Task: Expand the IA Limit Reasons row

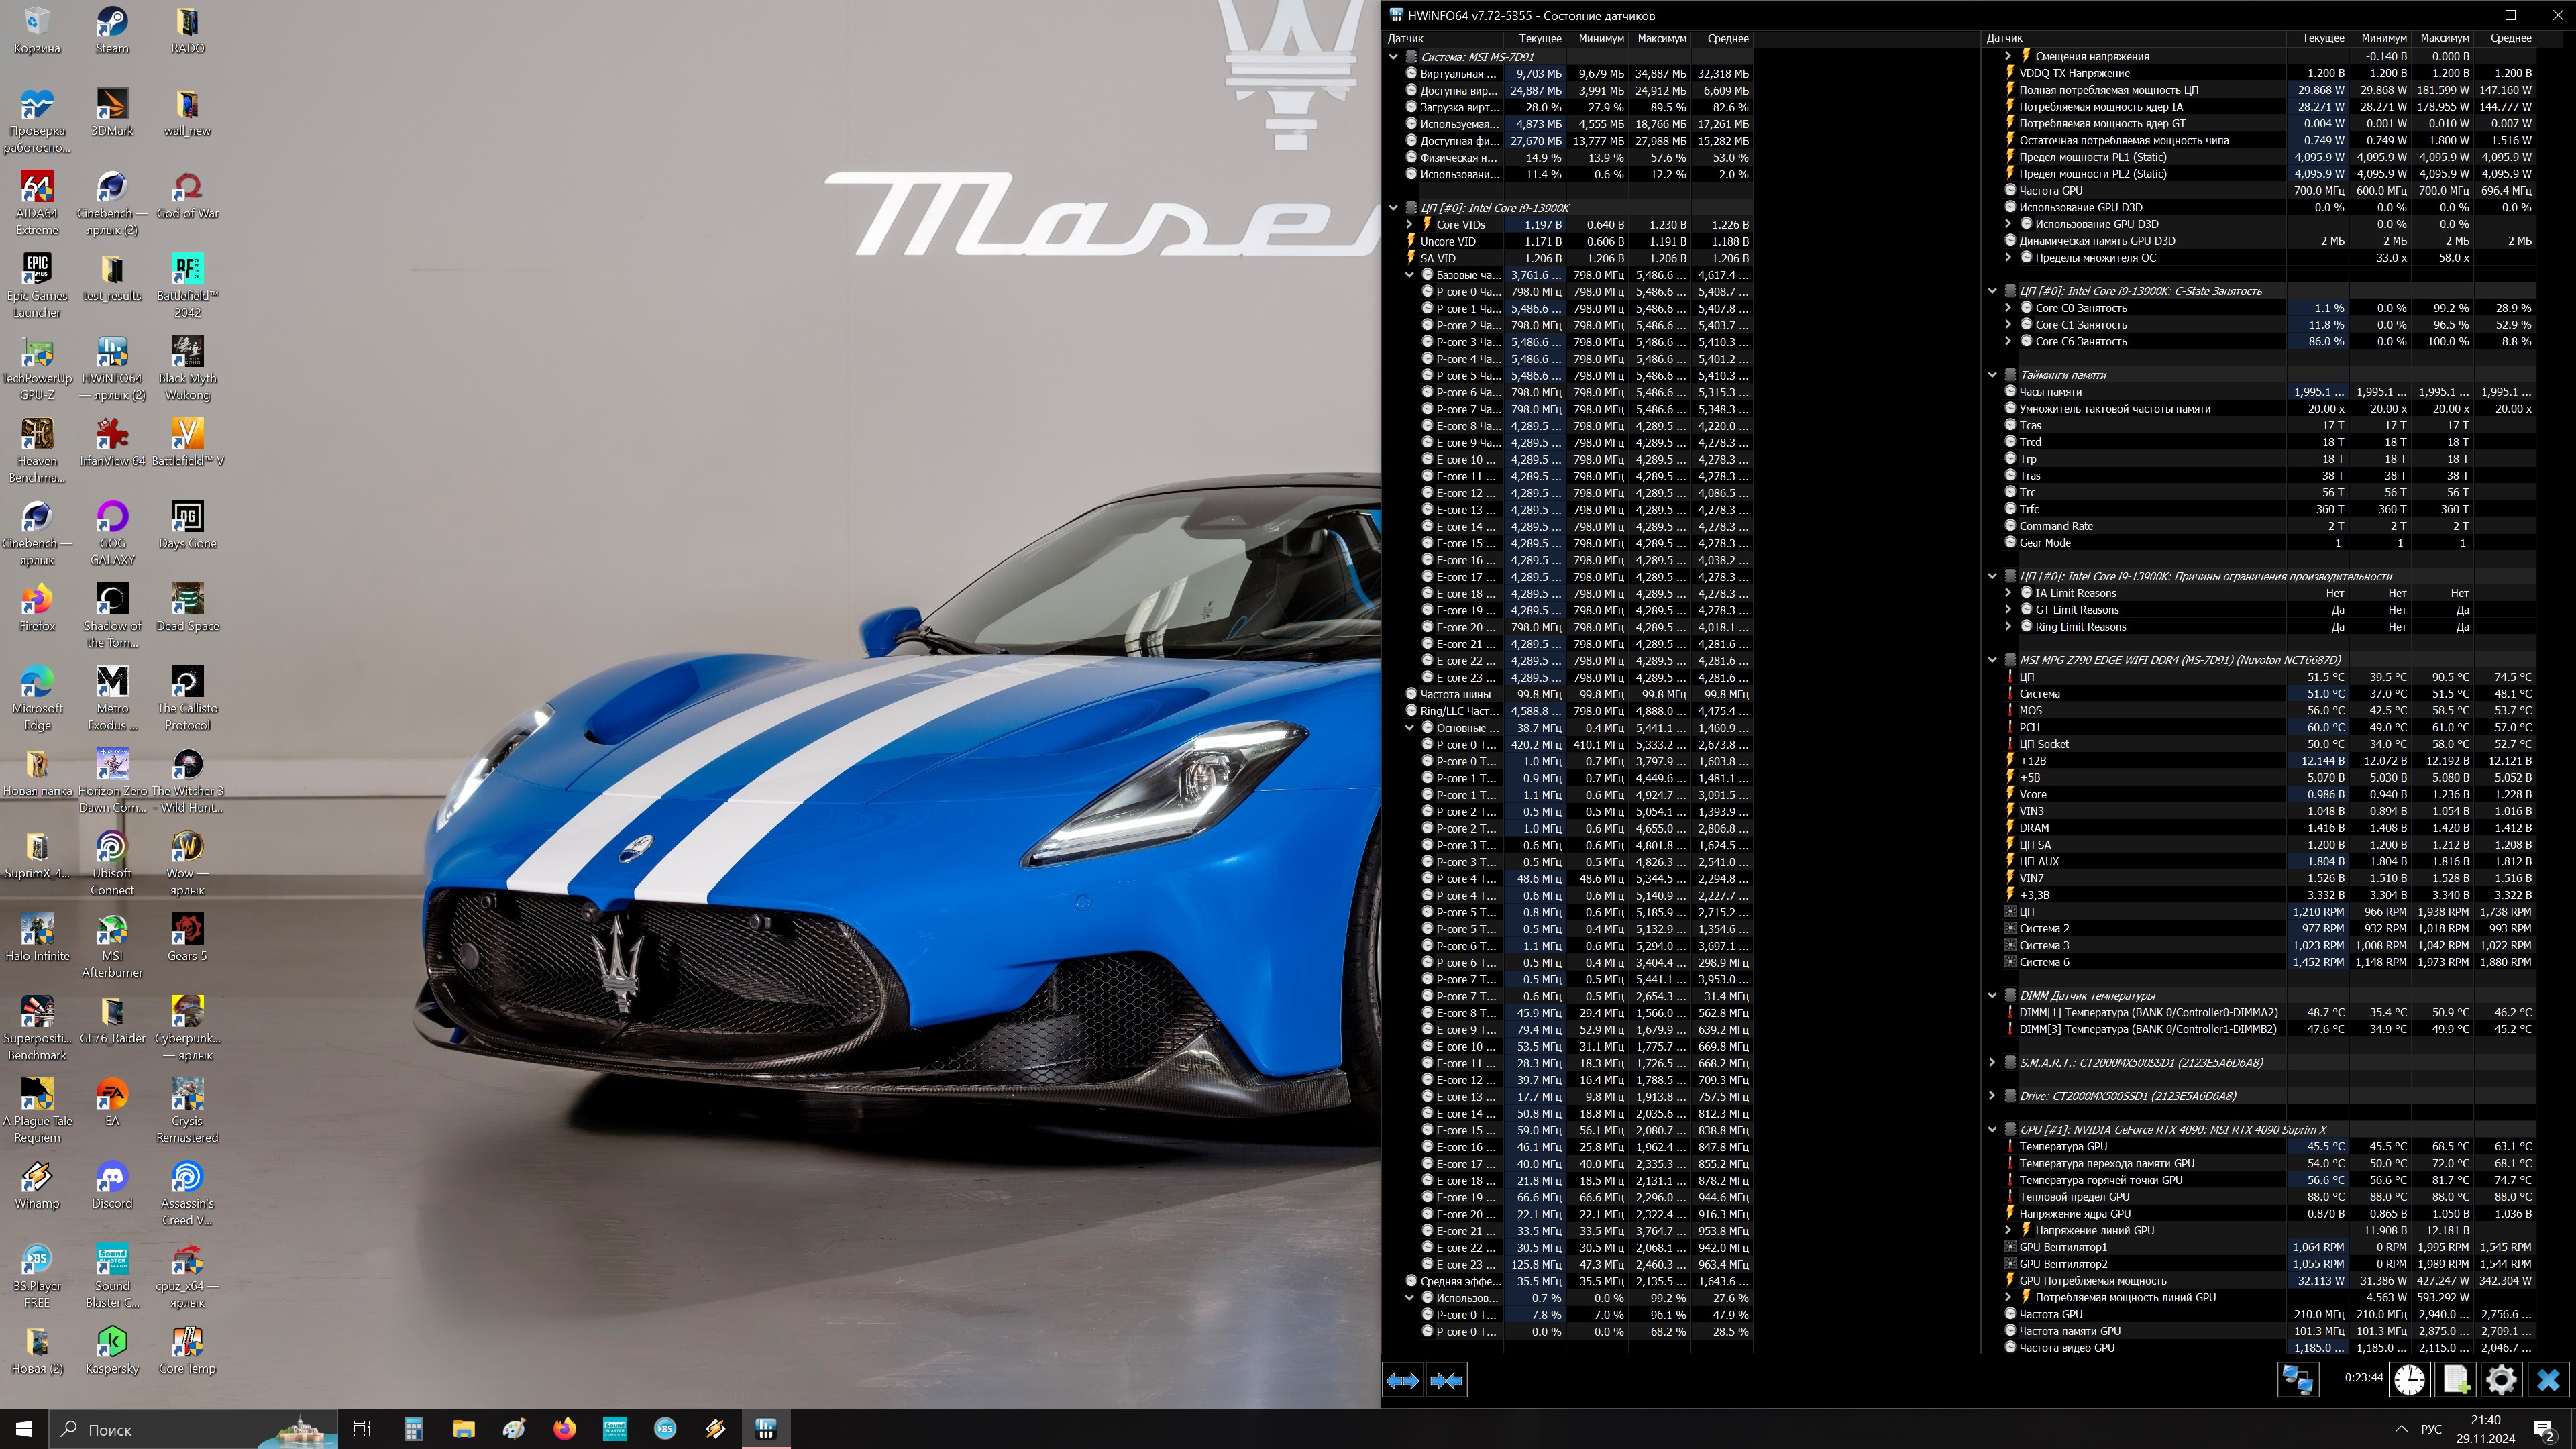Action: tap(2008, 593)
